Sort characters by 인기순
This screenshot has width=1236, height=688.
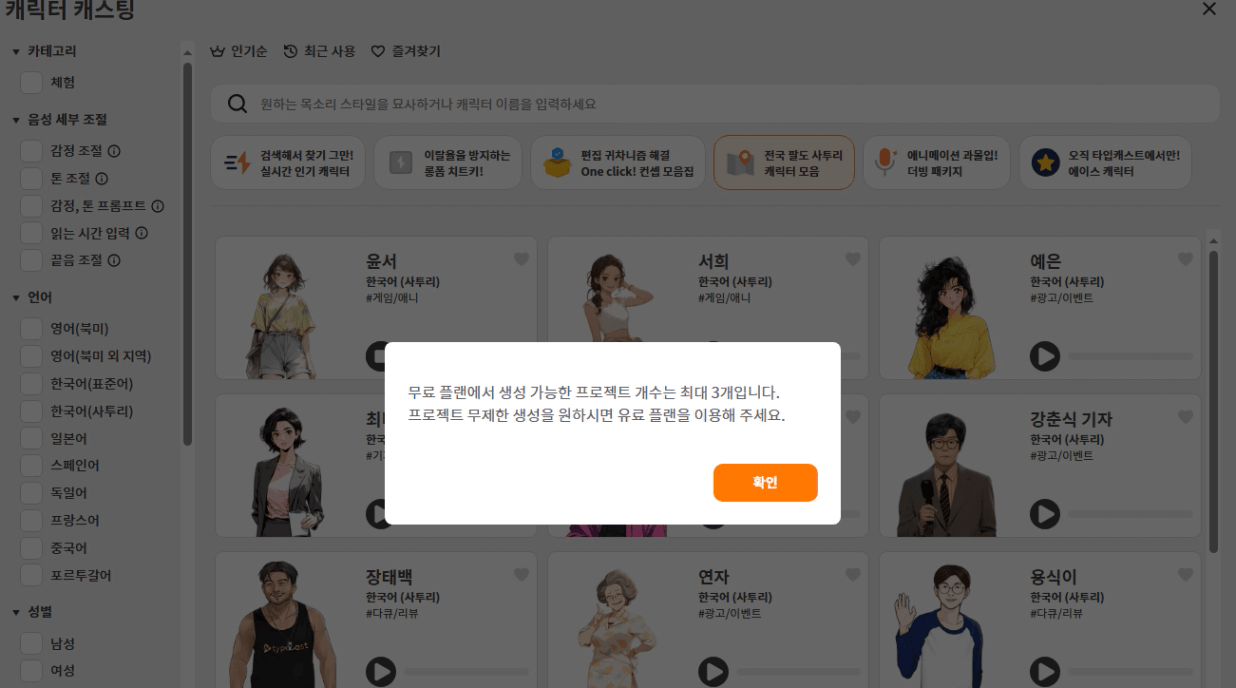tap(238, 51)
